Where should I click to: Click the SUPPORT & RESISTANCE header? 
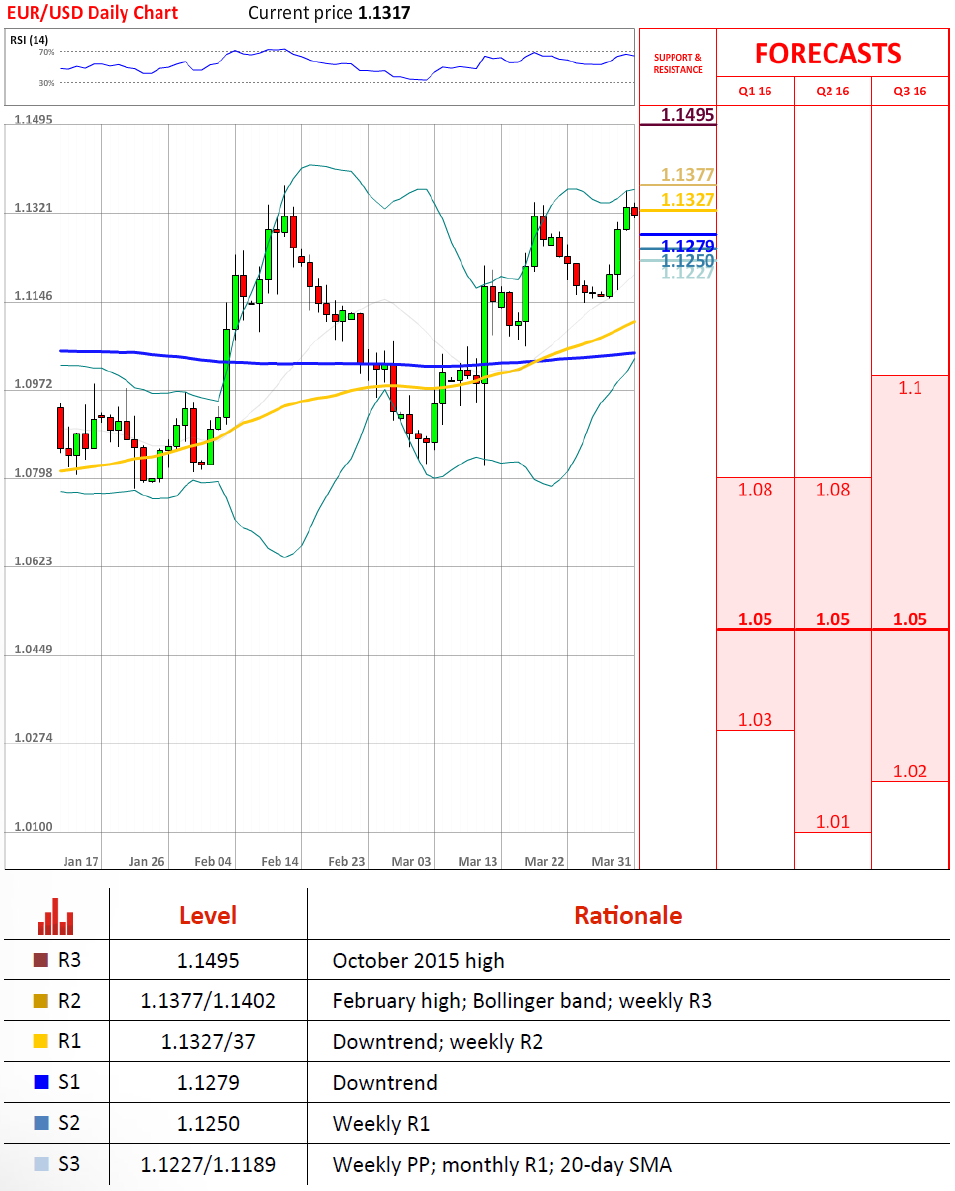click(678, 63)
